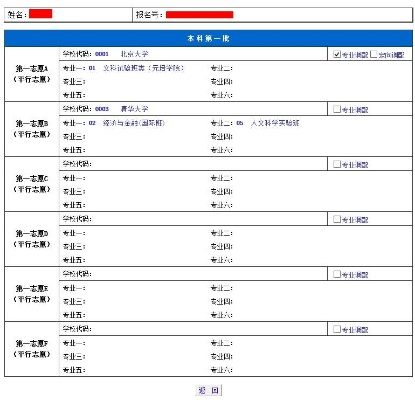Click major code 01 in 第一志愿A
This screenshot has height=400, width=415.
92,68
